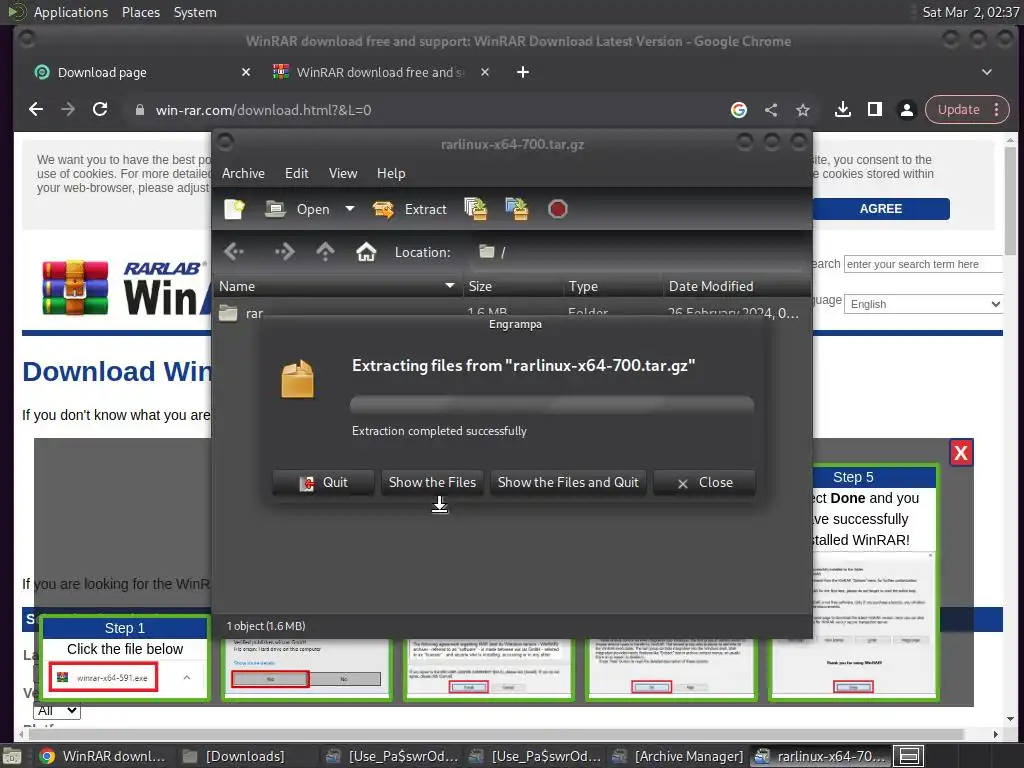Close the Download page tab
This screenshot has height=768, width=1024.
[x=246, y=72]
